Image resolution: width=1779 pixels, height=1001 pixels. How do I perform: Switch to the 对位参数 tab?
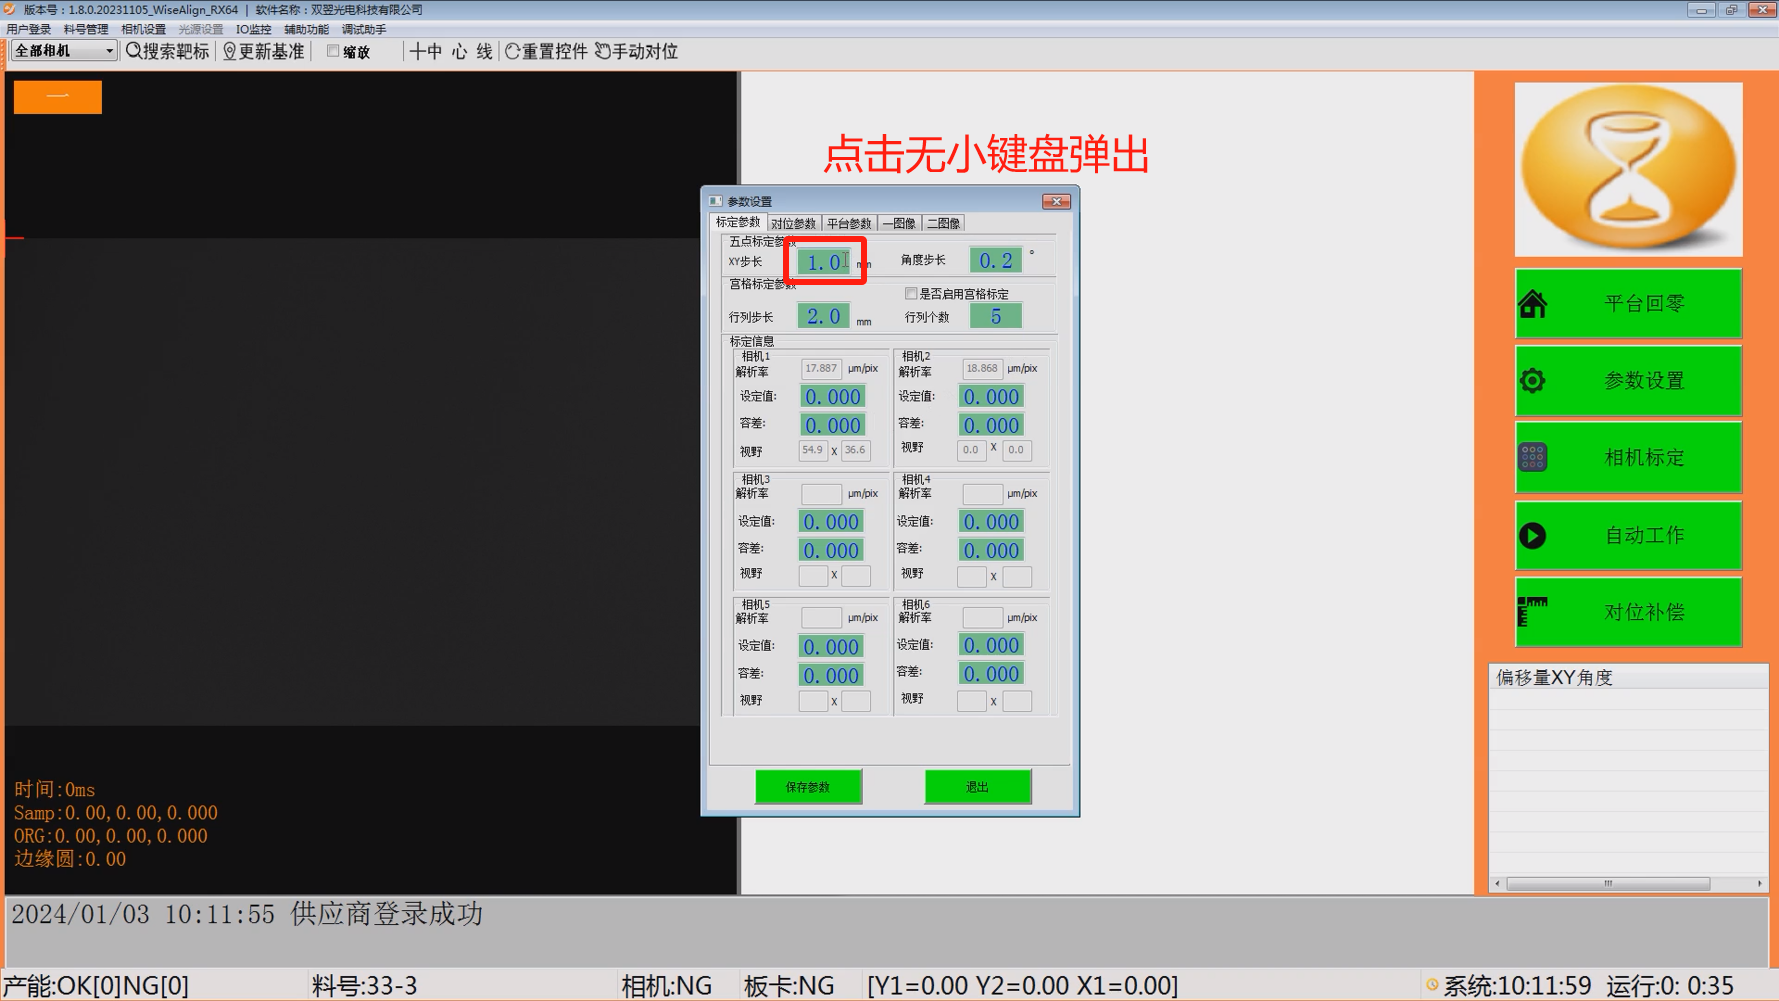(x=793, y=224)
